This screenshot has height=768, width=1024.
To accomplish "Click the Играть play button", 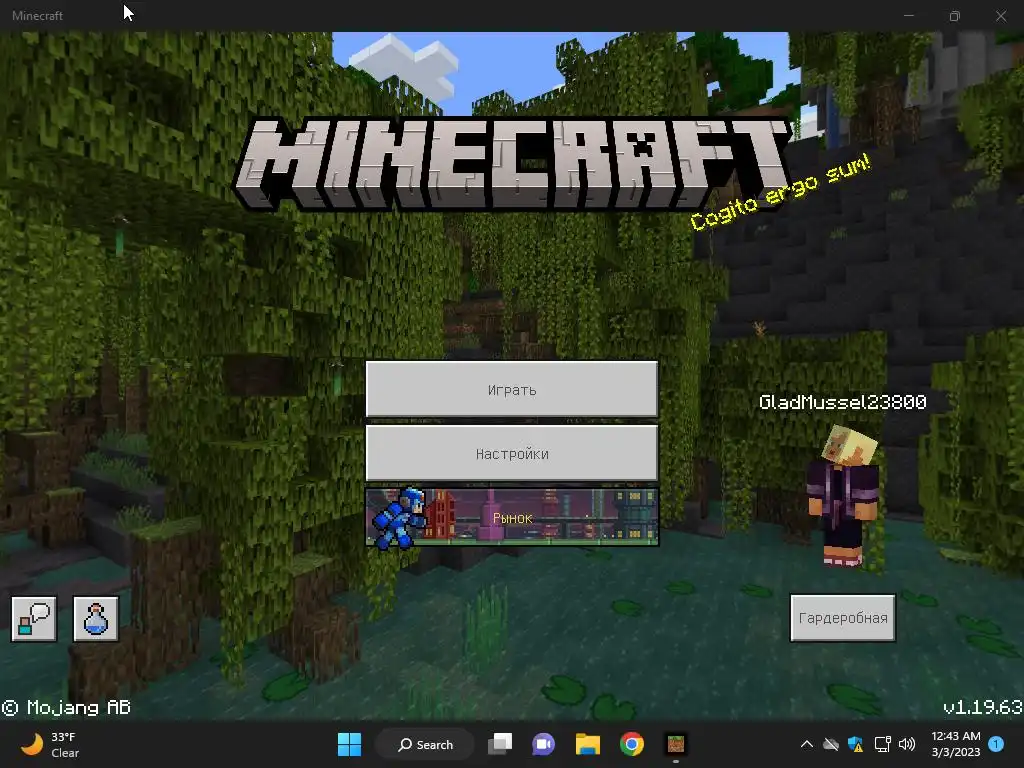I will pos(511,389).
